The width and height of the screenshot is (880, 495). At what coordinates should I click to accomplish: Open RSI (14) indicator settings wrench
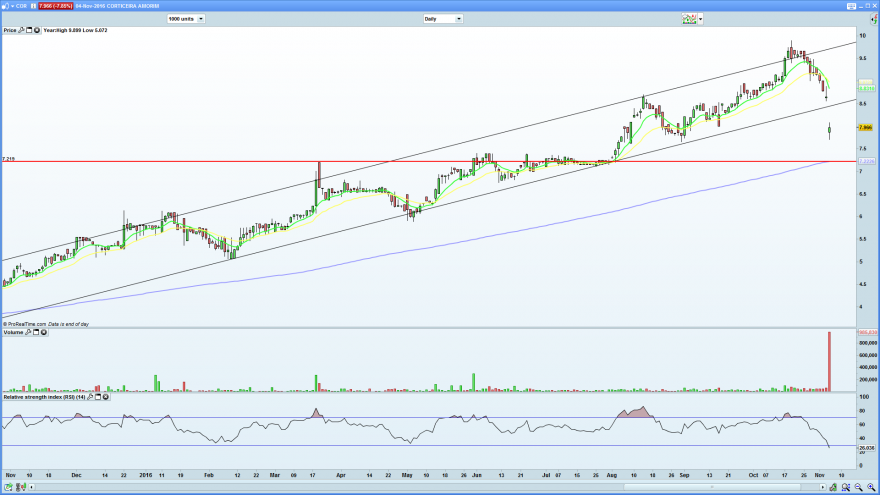tap(90, 397)
